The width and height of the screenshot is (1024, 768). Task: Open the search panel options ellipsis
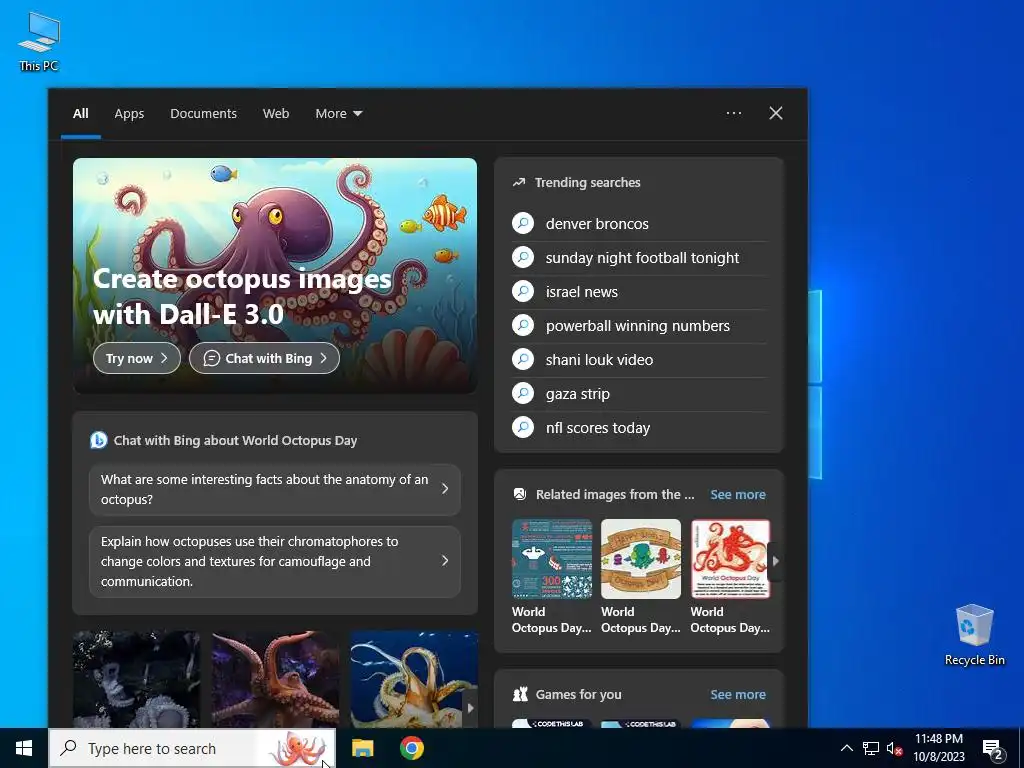tap(733, 113)
